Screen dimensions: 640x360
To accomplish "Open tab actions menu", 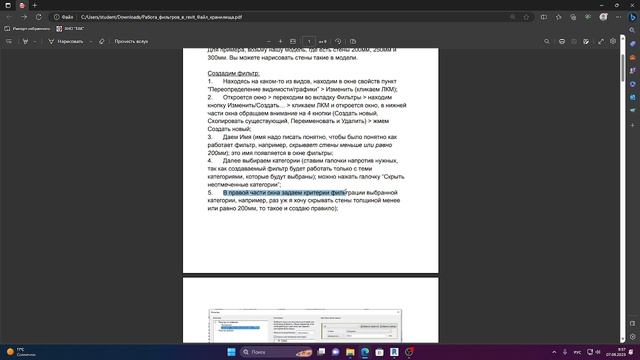I will point(8,5).
